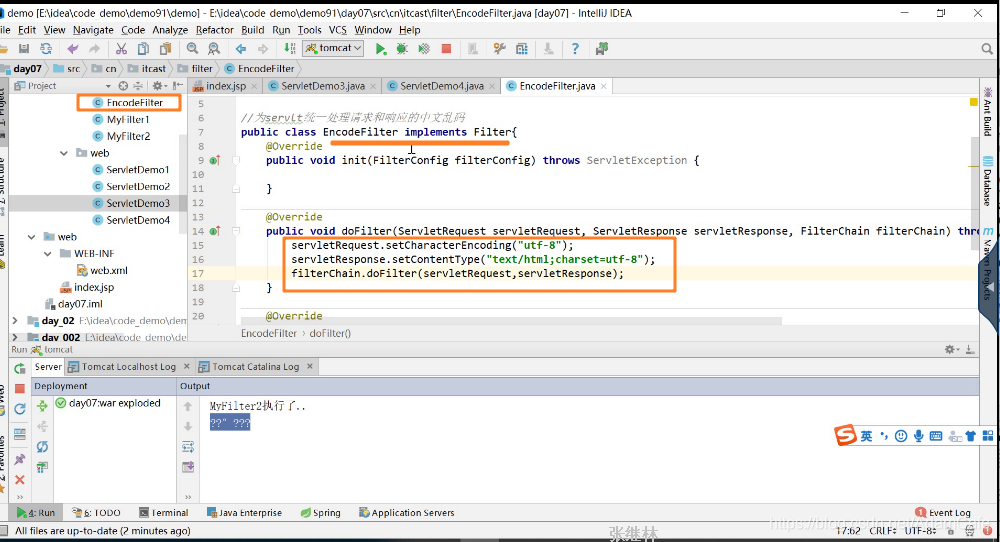Close the Tomcat Catalina Log tab
The height and width of the screenshot is (542, 1000).
click(x=309, y=367)
